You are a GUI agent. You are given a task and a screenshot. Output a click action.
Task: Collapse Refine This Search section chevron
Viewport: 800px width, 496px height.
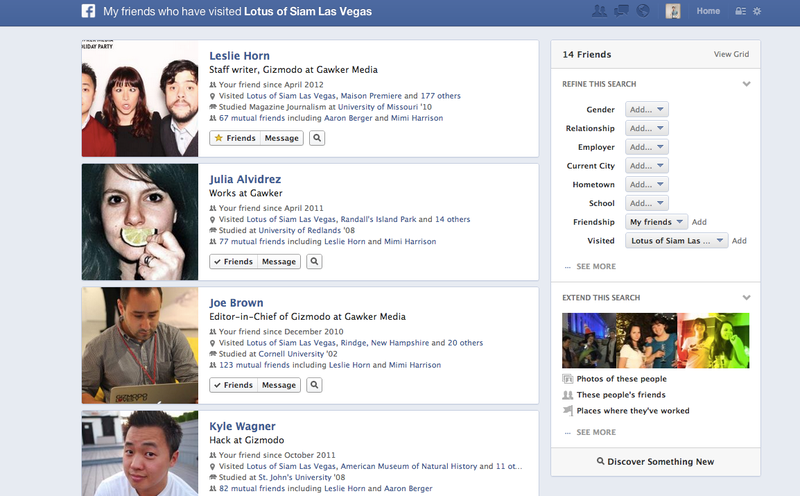(x=746, y=84)
